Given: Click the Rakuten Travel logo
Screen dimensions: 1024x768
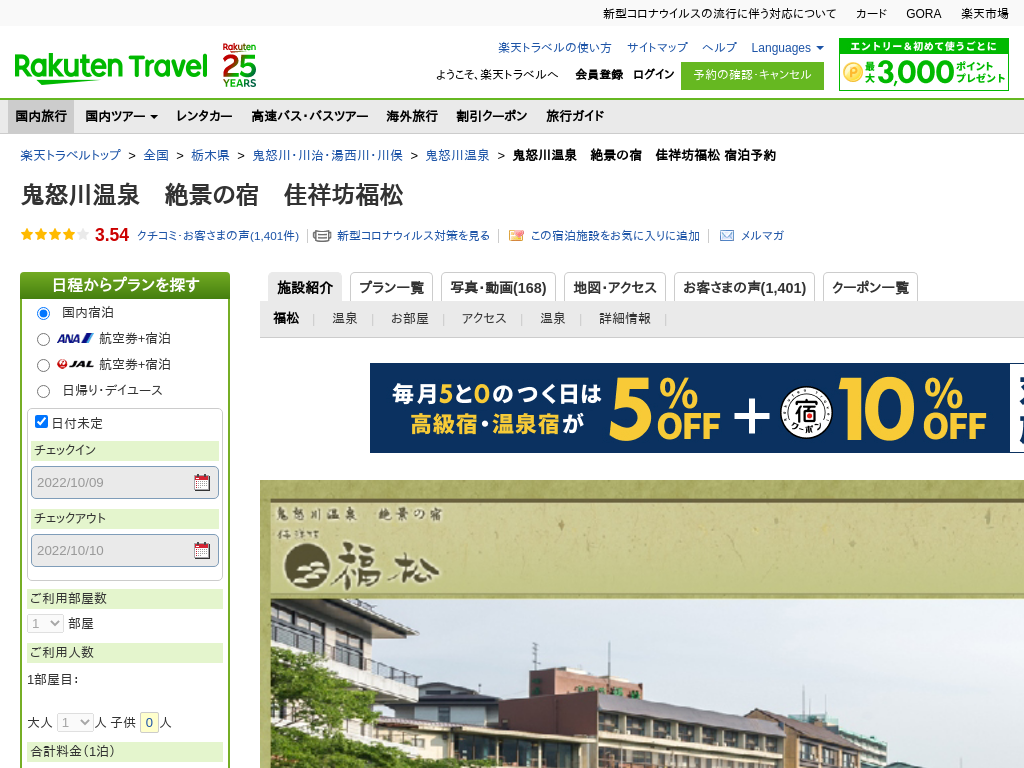Looking at the screenshot, I should click(110, 67).
